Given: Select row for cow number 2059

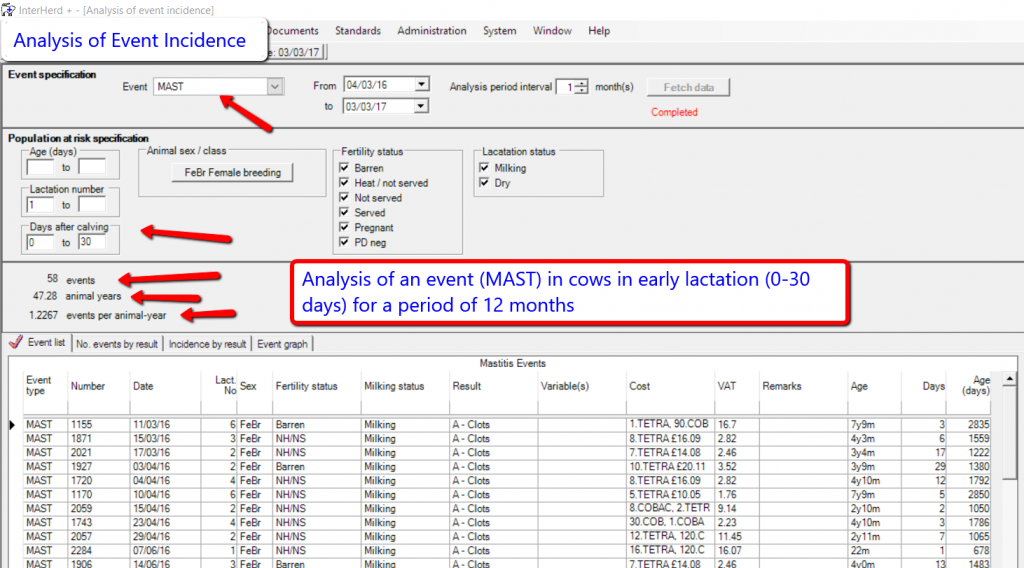Looking at the screenshot, I should coord(507,509).
